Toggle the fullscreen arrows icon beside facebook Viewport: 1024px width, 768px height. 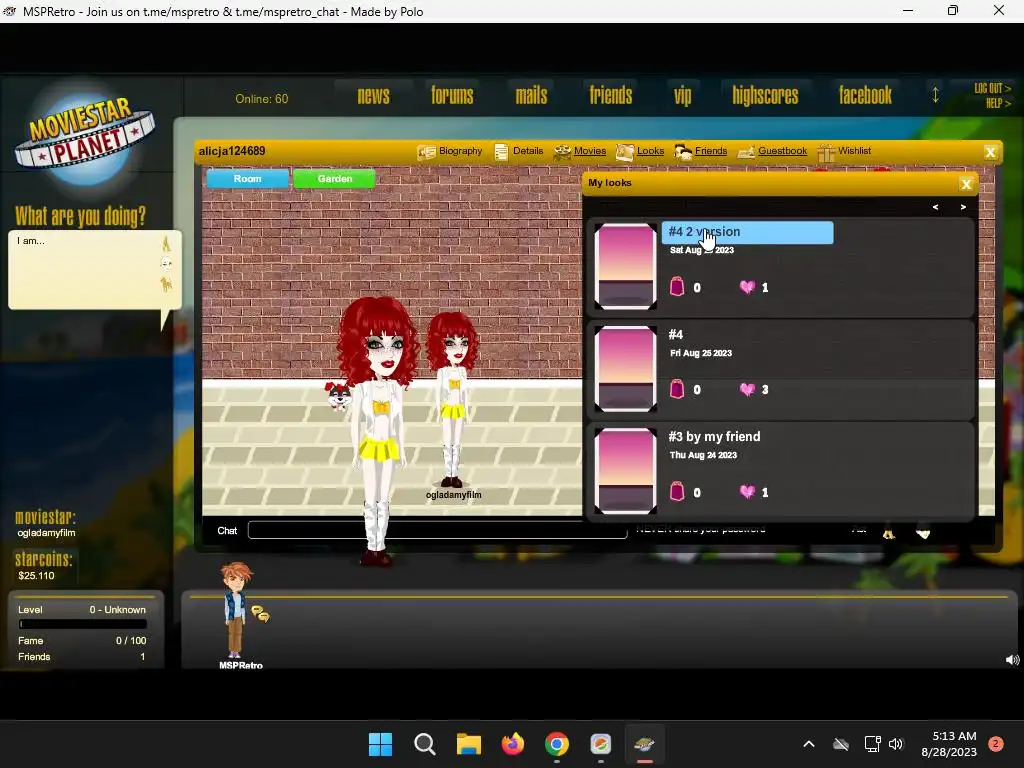point(935,95)
